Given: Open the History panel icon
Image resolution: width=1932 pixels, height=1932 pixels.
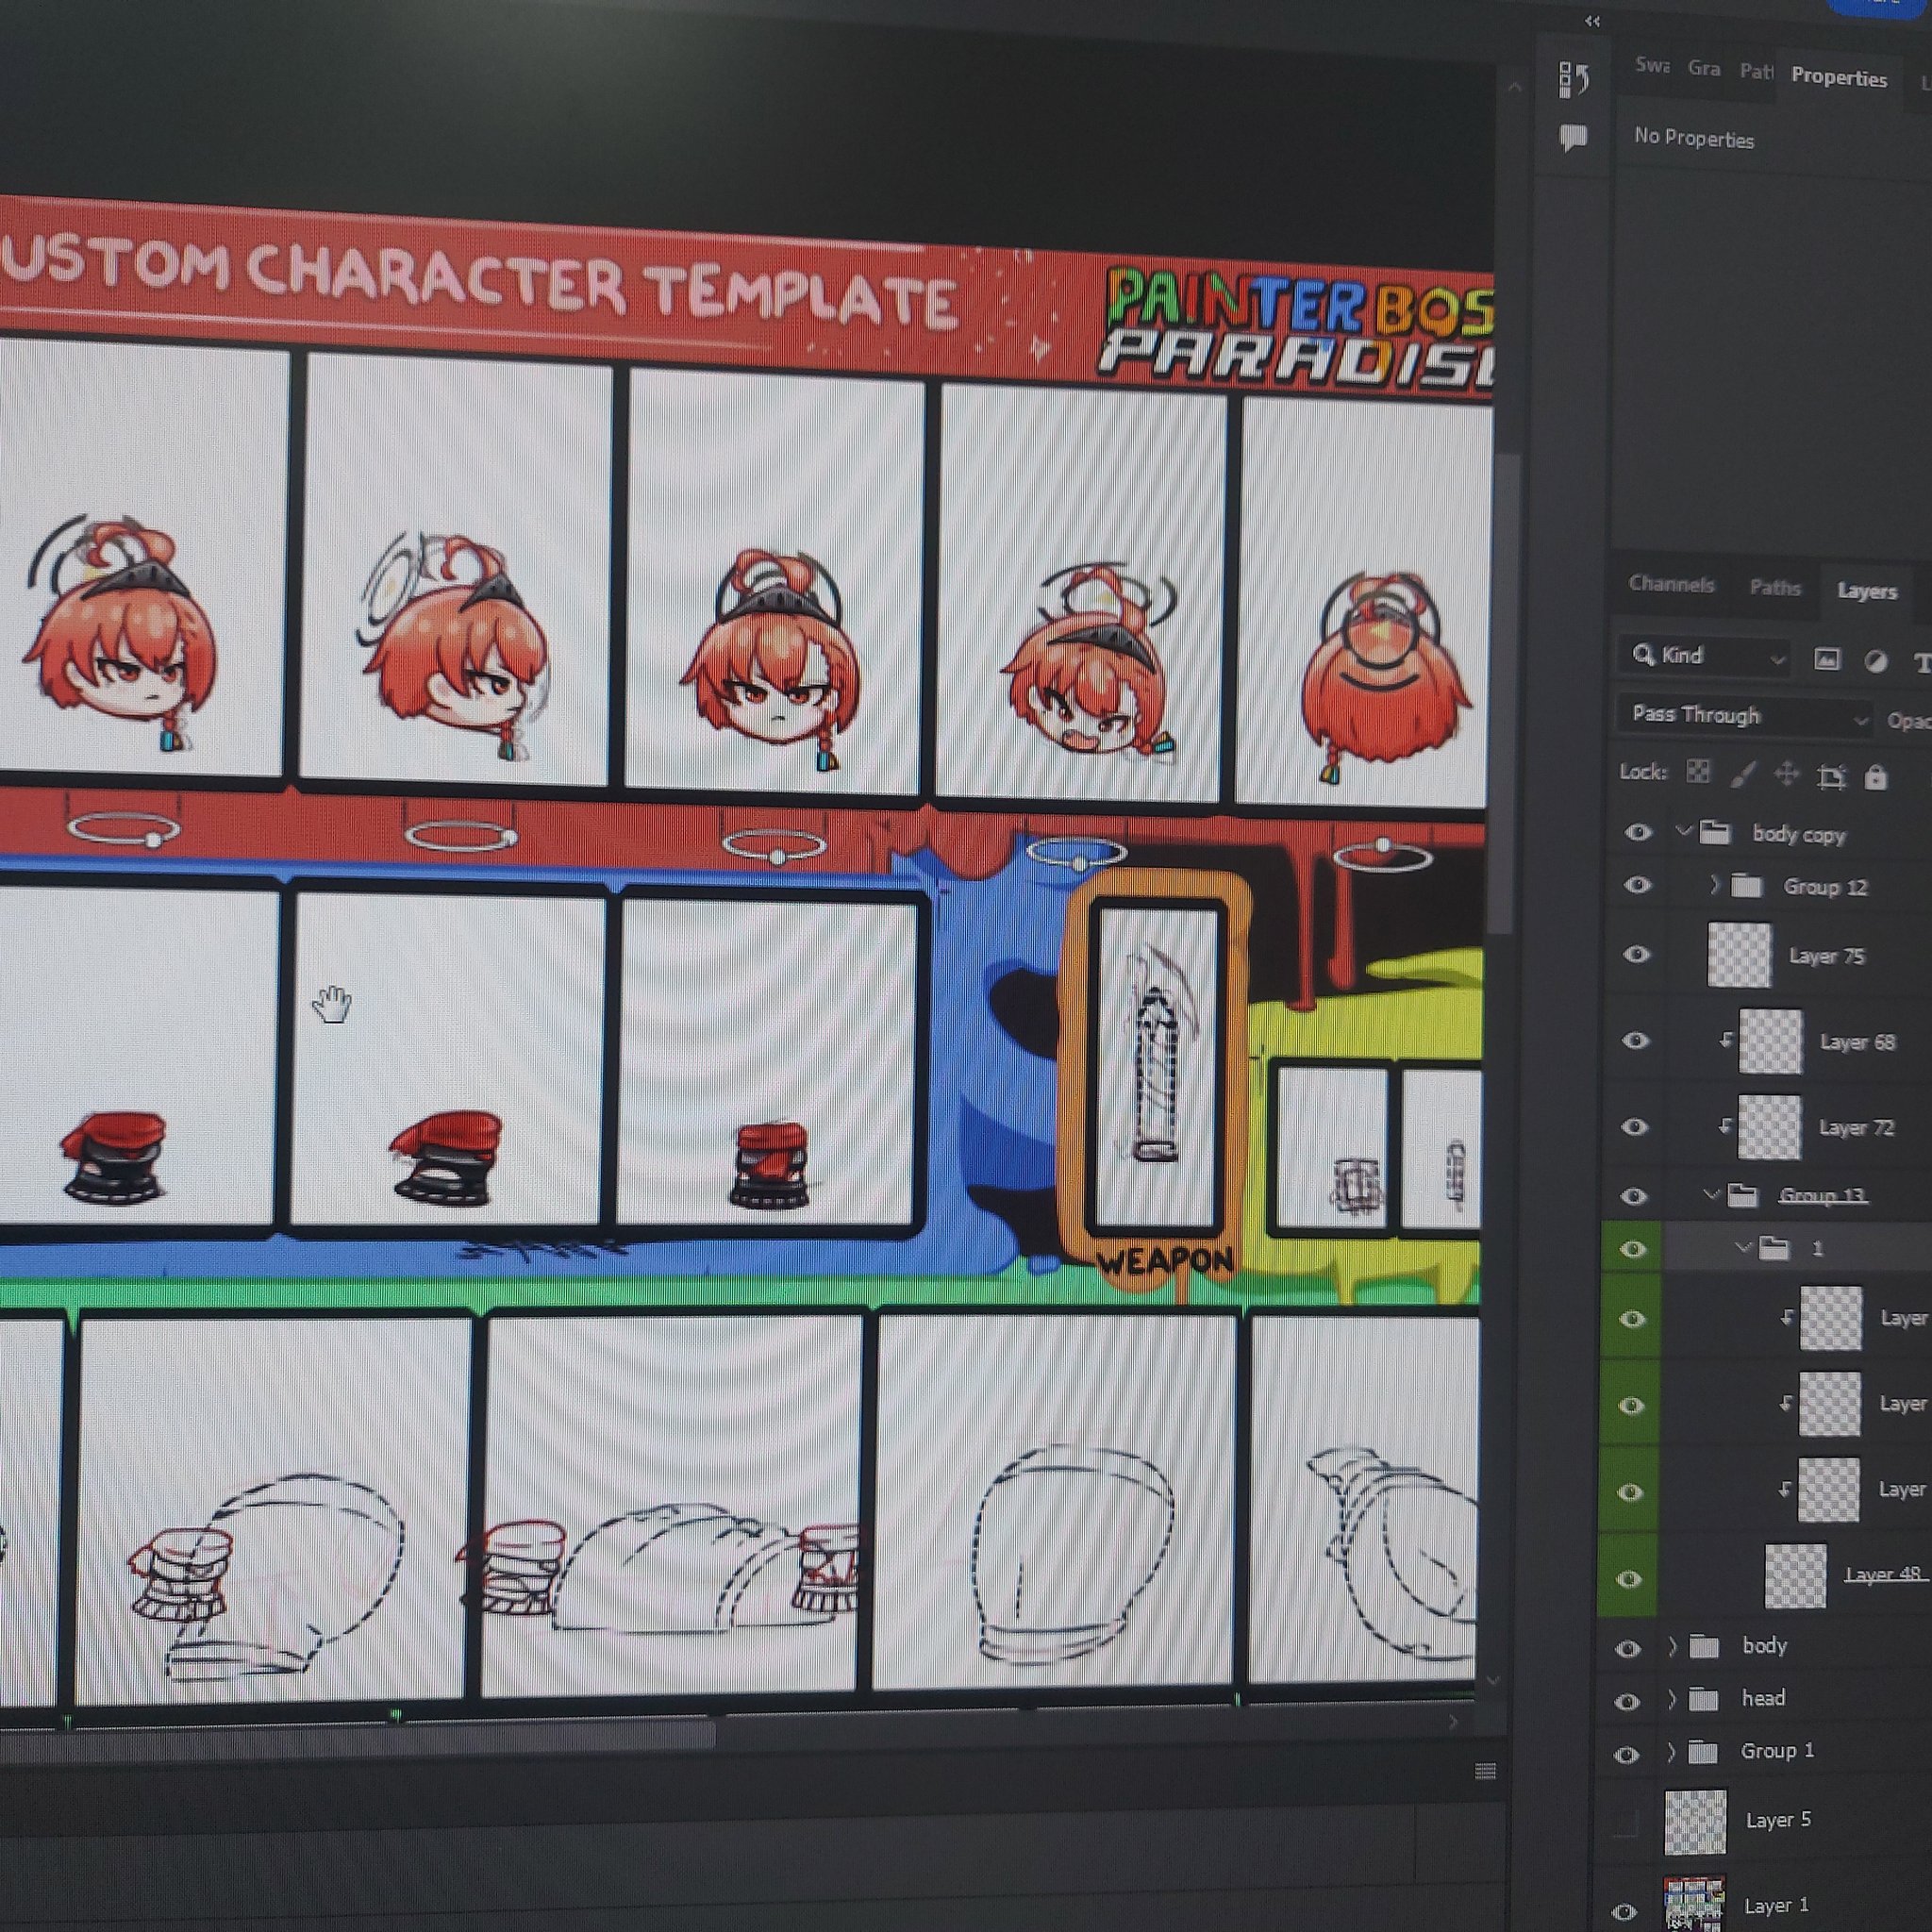Looking at the screenshot, I should [x=1574, y=79].
